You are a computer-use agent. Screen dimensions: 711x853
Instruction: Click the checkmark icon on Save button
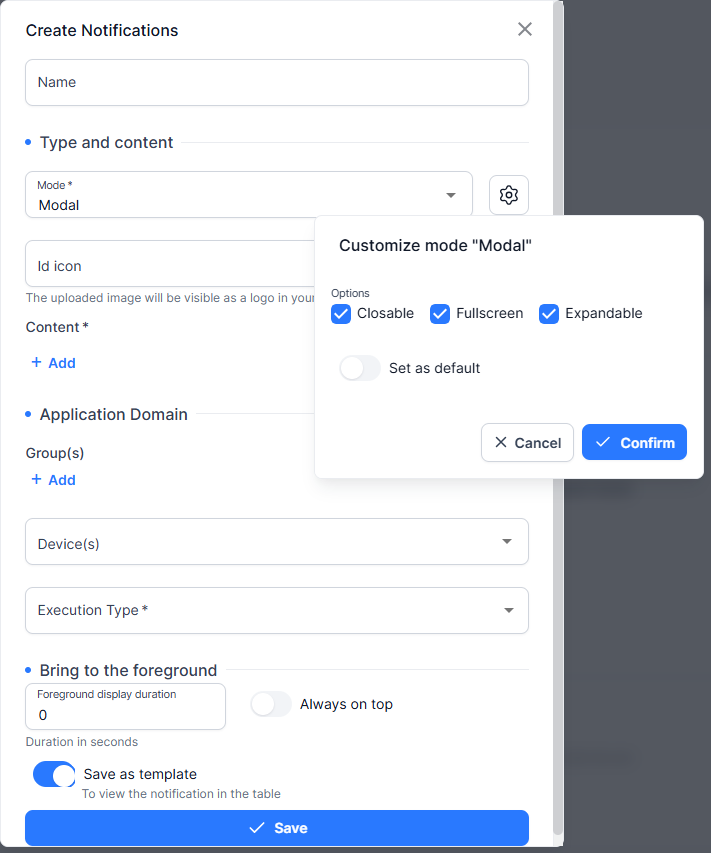click(257, 828)
